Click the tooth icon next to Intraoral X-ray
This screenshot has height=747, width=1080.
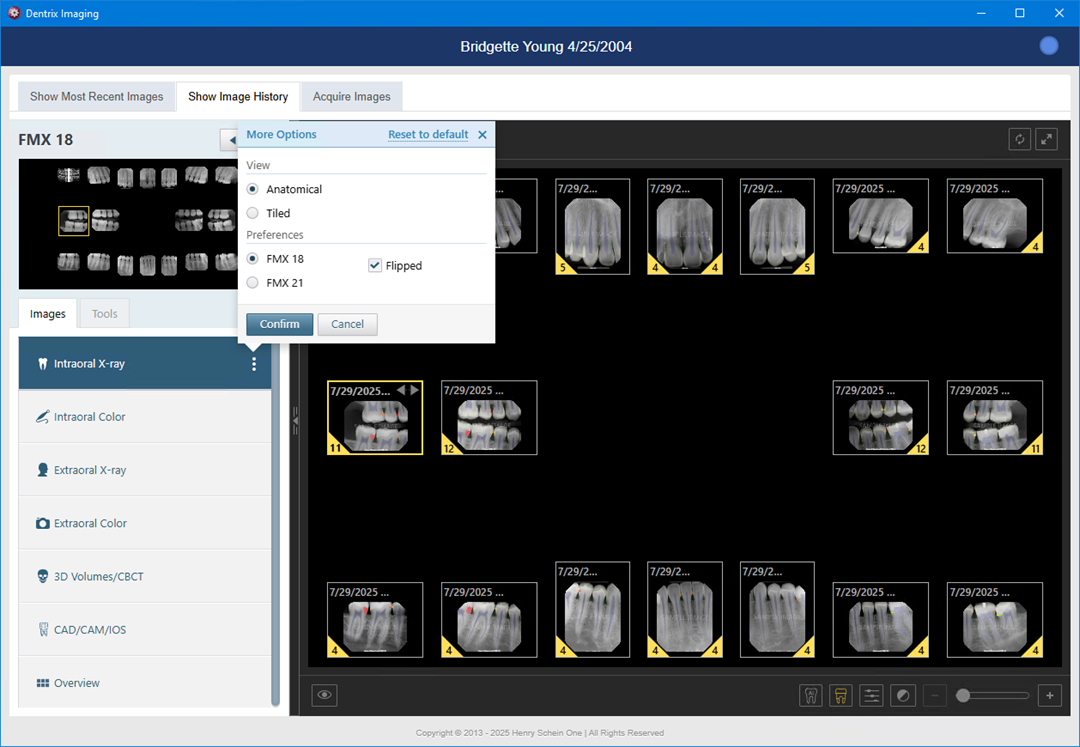pos(43,364)
